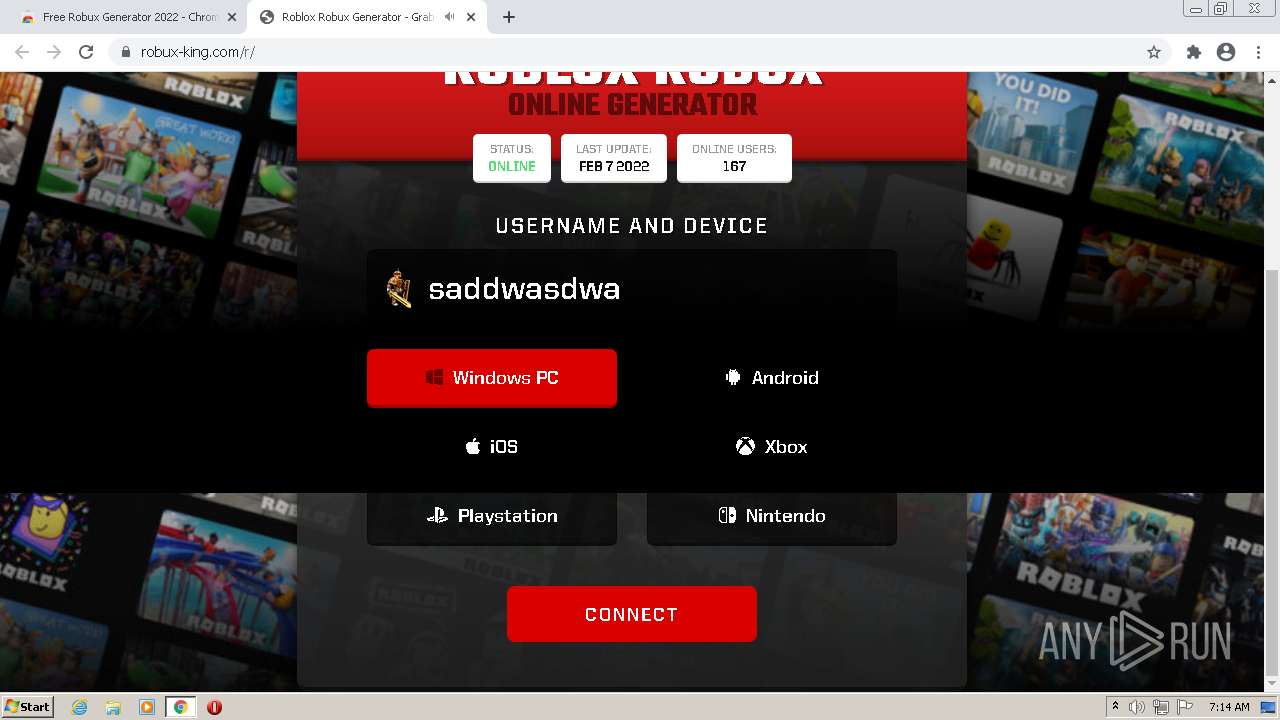This screenshot has height=720, width=1280.
Task: Click the Chrome taskbar icon
Action: tap(180, 707)
